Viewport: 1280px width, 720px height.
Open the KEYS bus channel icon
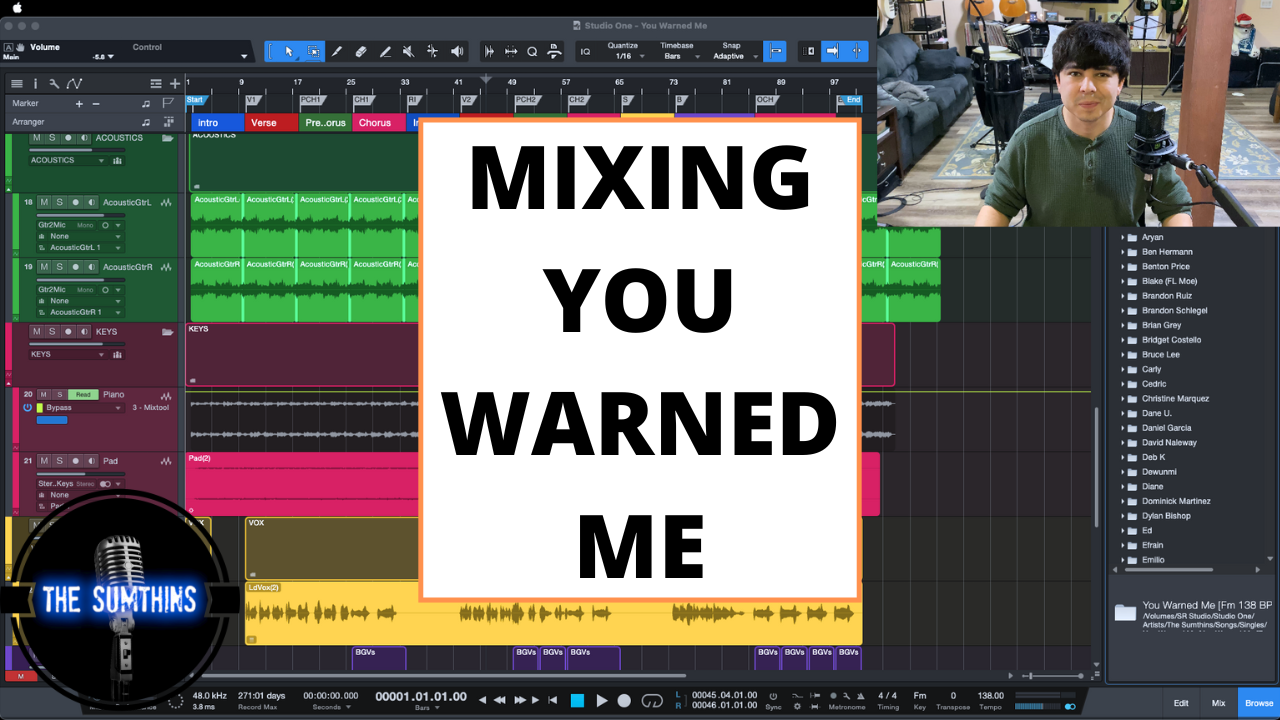[119, 354]
